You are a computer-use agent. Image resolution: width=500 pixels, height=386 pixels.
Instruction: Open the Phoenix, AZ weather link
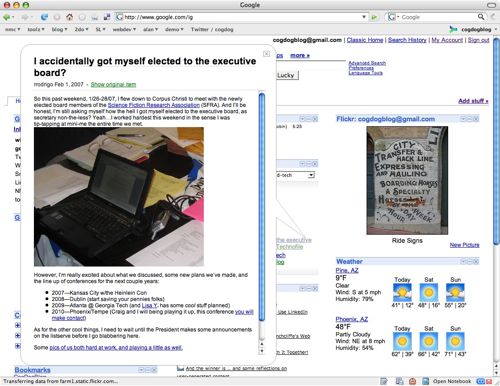pyautogui.click(x=352, y=319)
